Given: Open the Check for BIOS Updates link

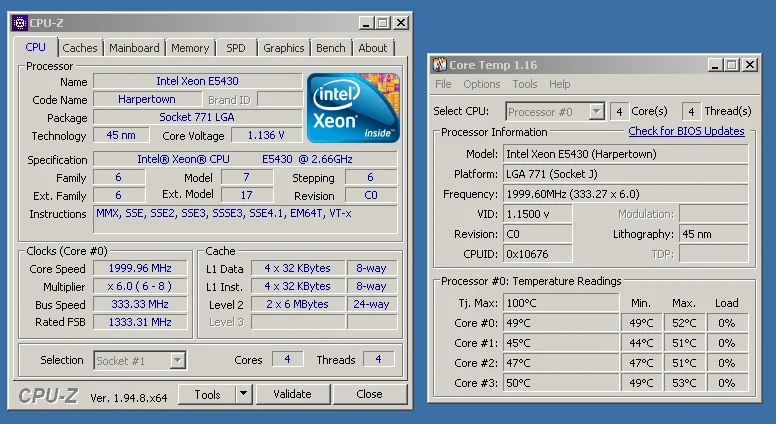Looking at the screenshot, I should [x=686, y=131].
